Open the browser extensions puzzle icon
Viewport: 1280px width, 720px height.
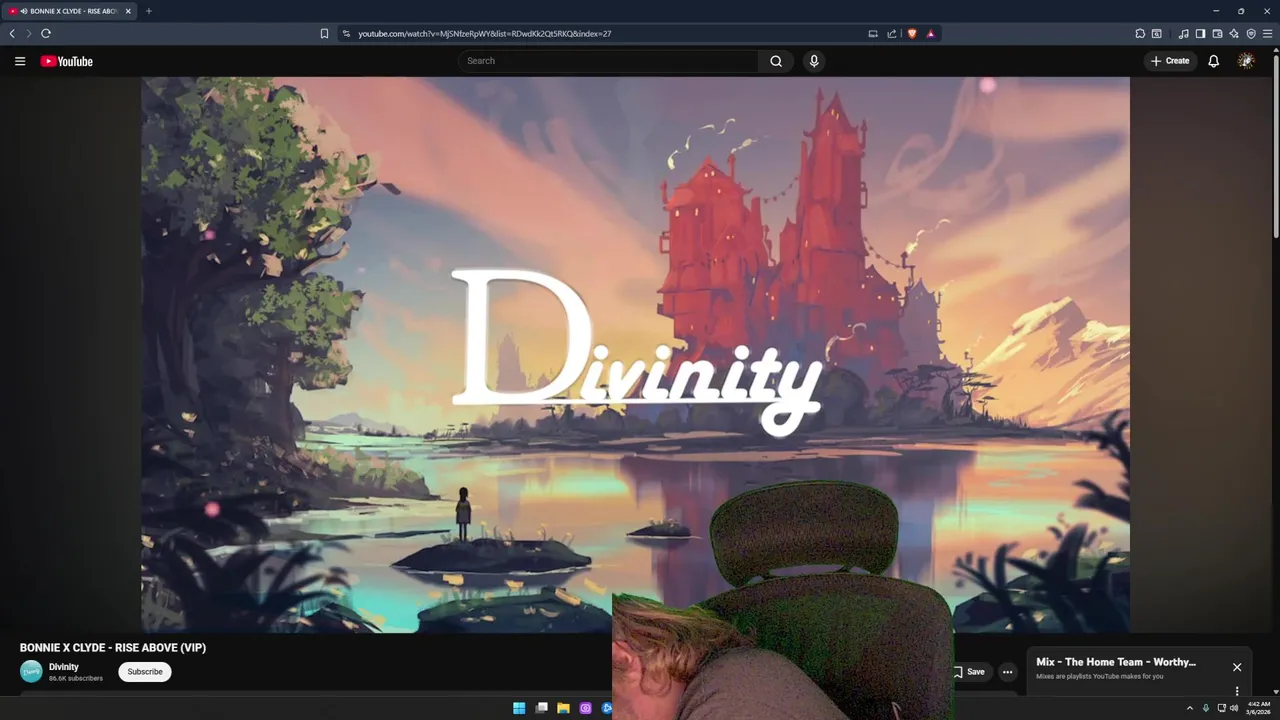click(x=1140, y=33)
